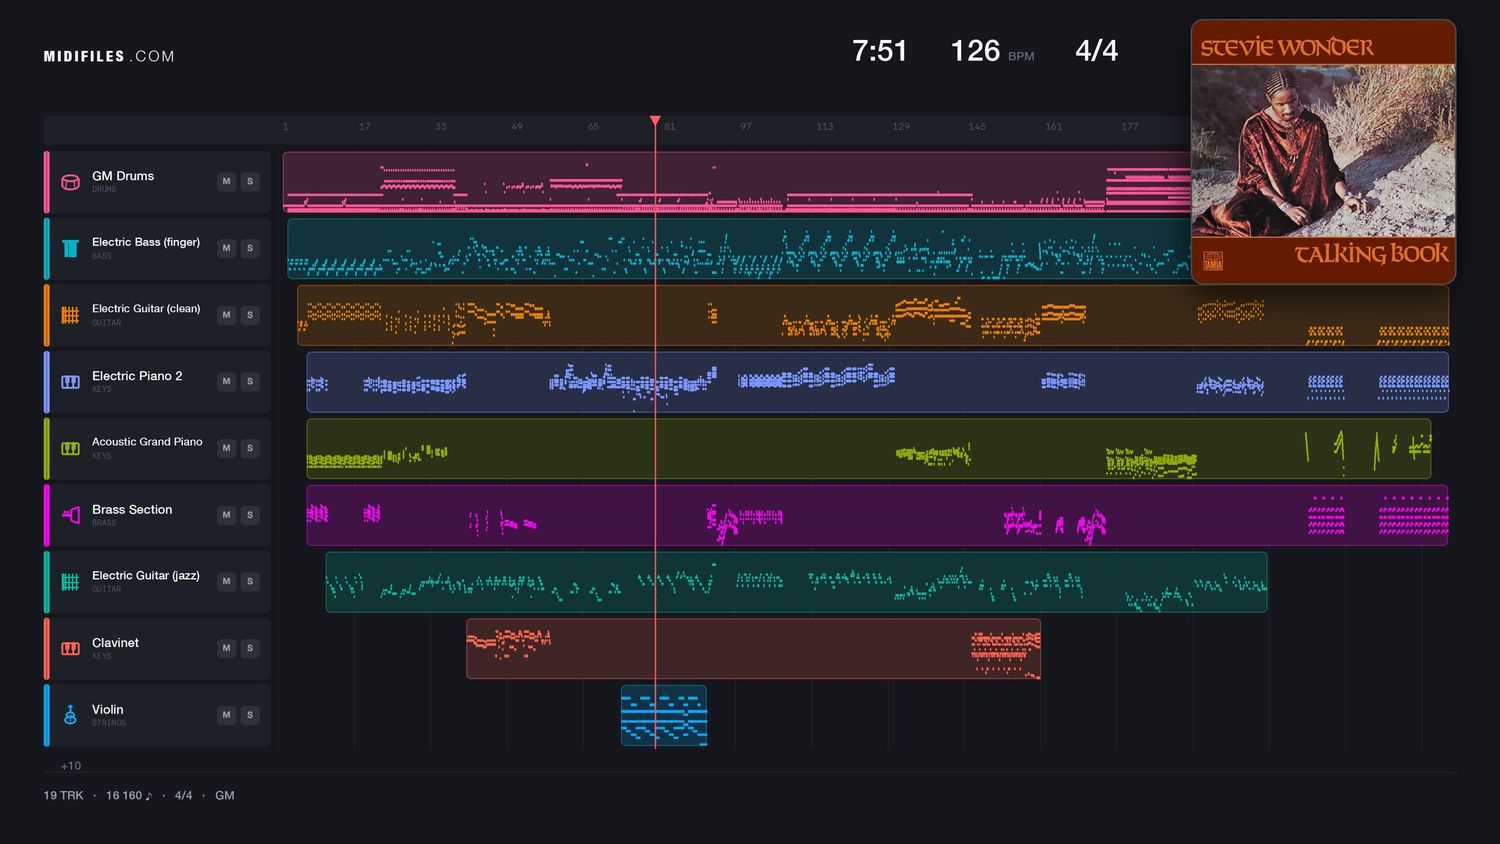Click the GM Drums drum icon
This screenshot has width=1500, height=844.
click(70, 182)
